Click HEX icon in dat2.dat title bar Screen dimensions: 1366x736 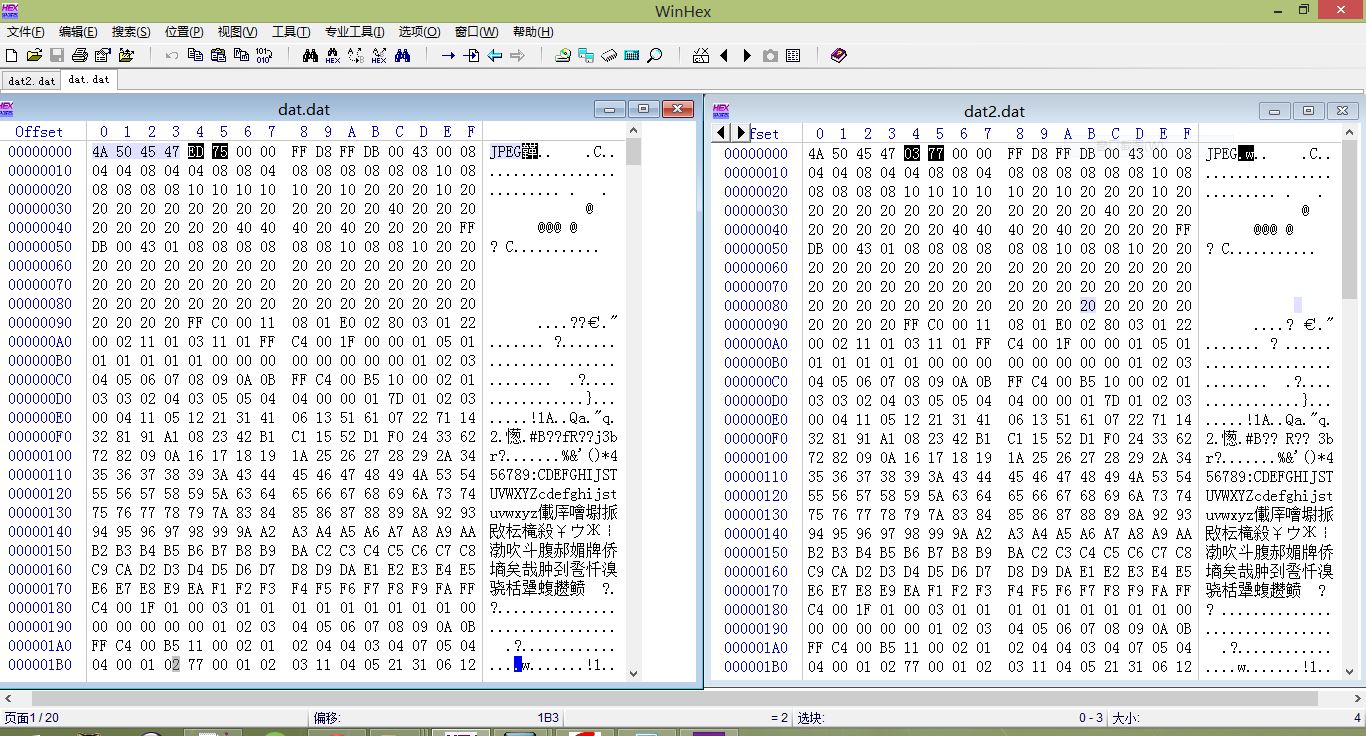[720, 110]
